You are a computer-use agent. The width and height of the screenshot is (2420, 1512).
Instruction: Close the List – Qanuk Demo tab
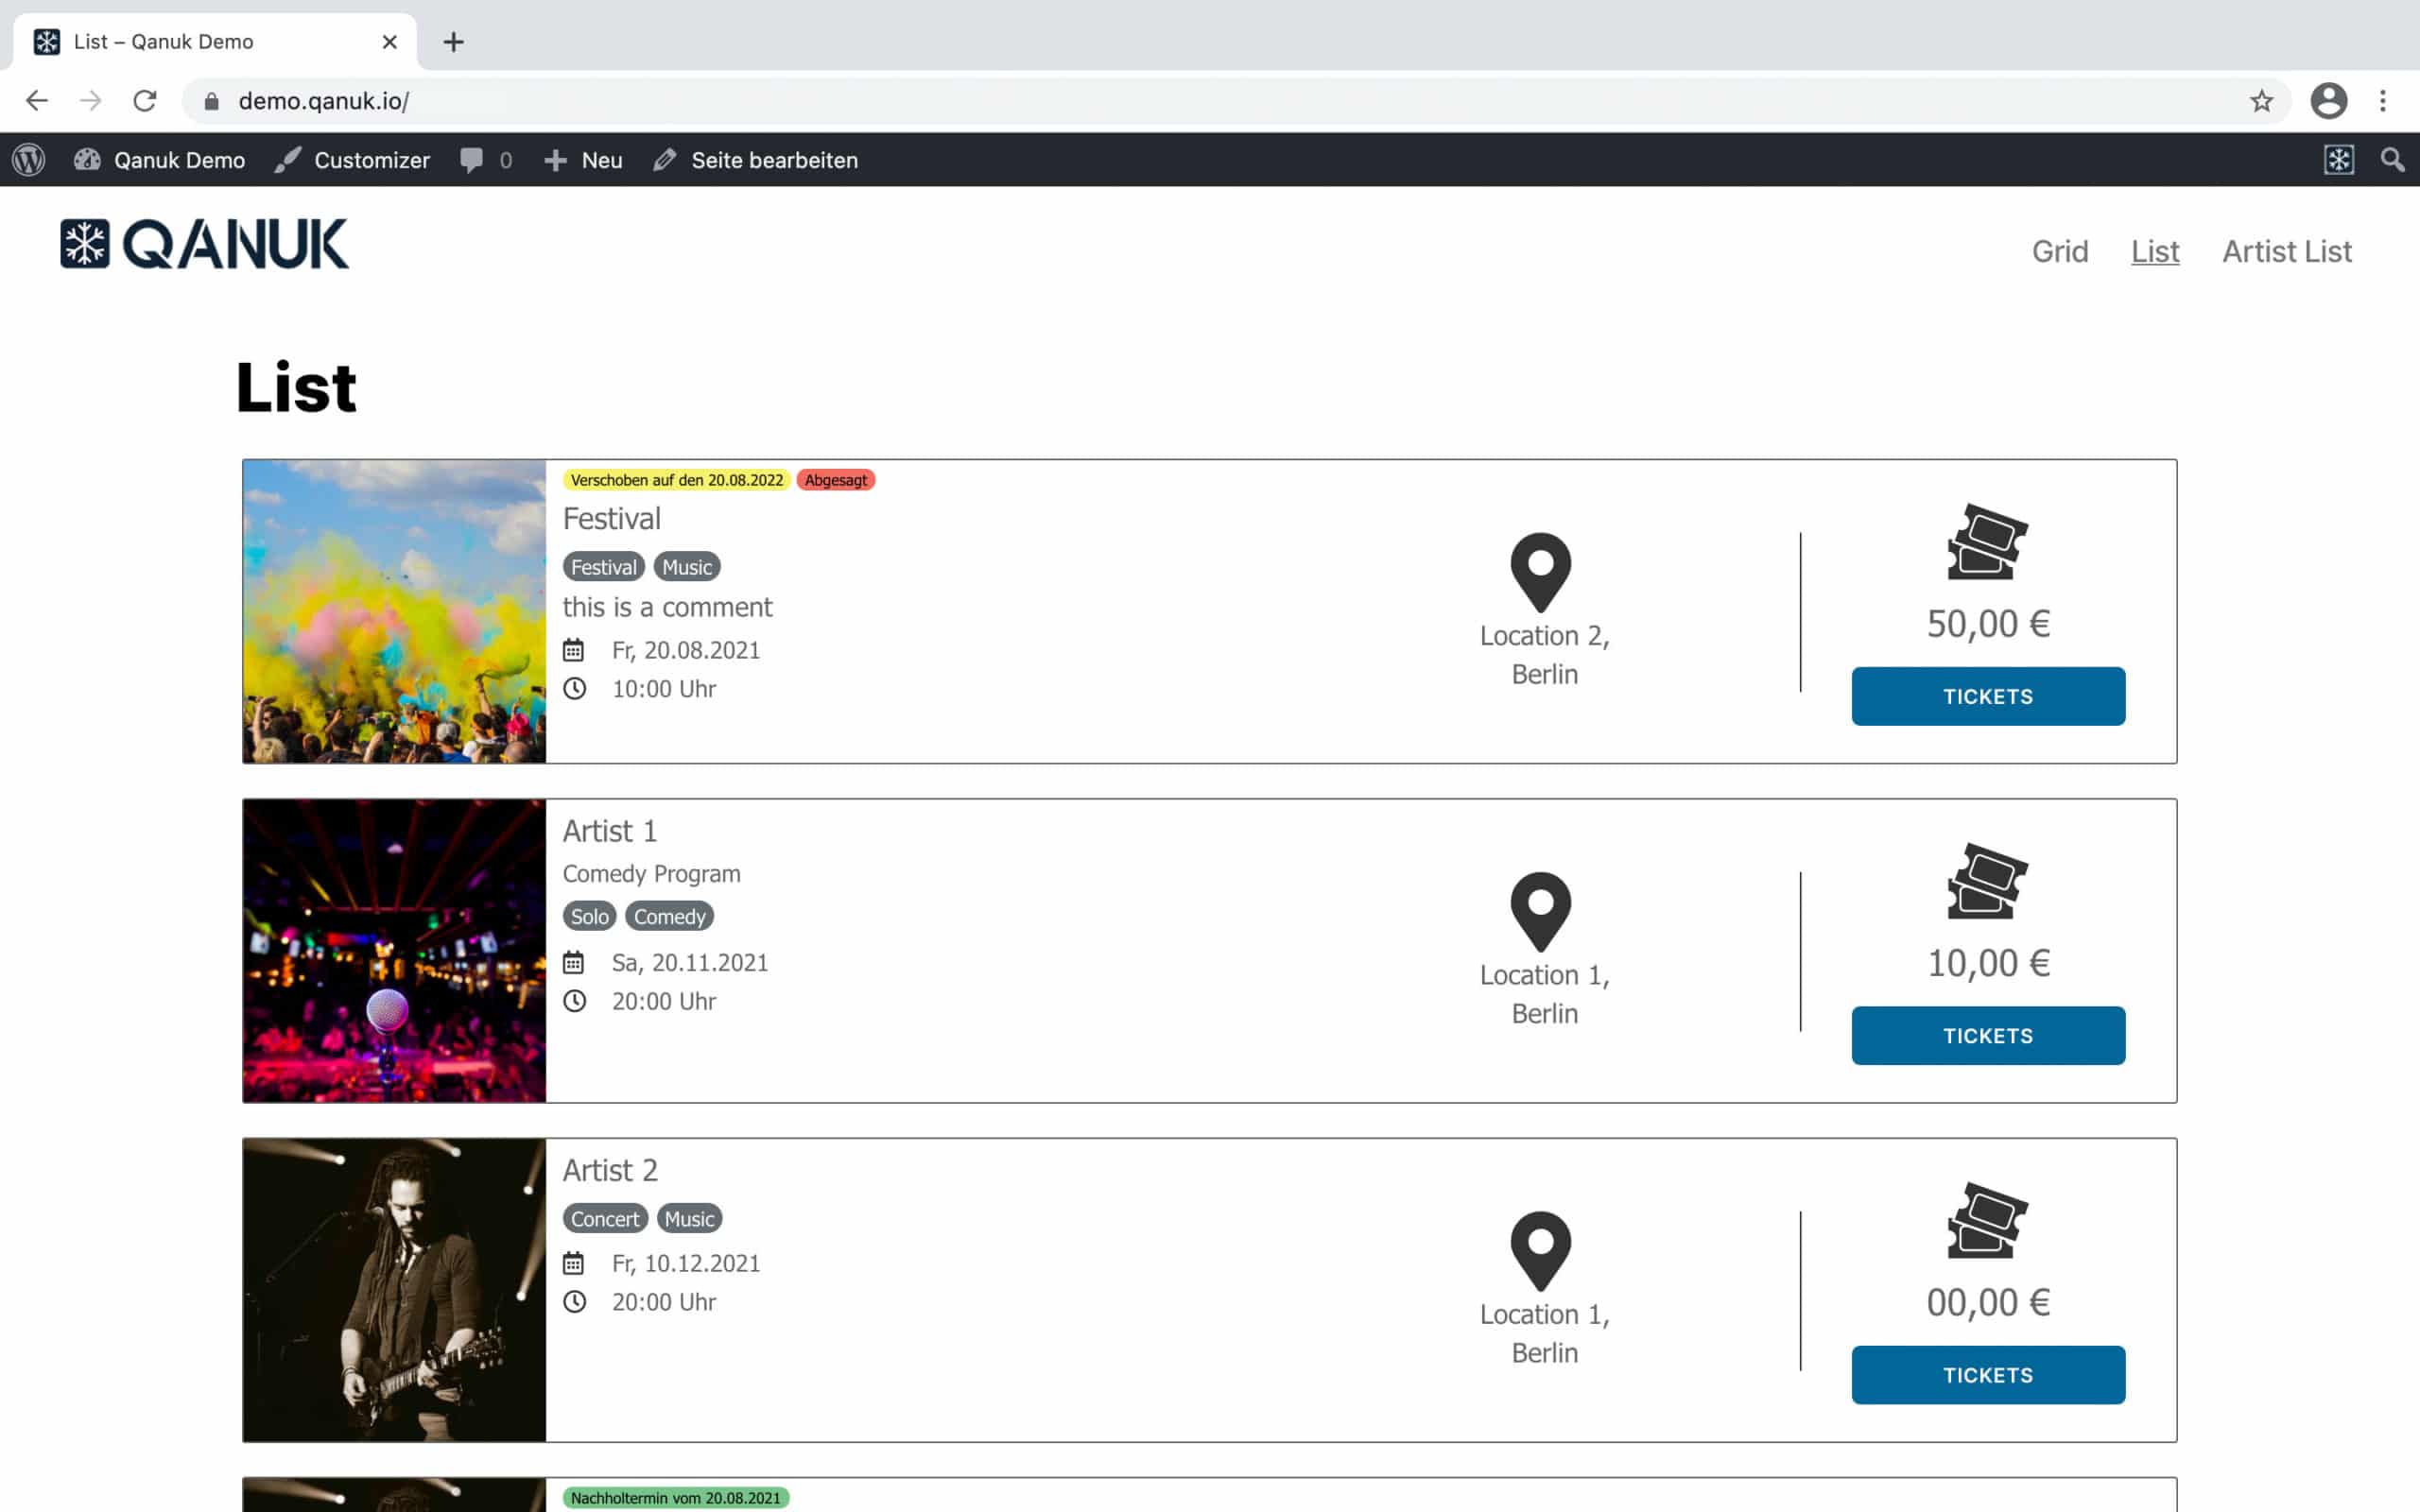pos(390,42)
